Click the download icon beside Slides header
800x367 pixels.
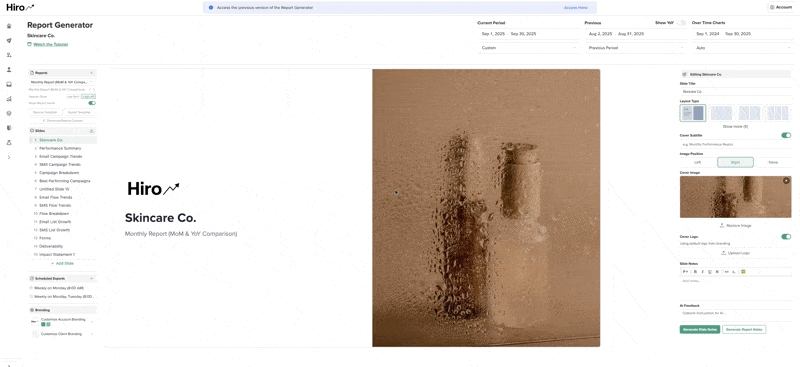(x=92, y=131)
